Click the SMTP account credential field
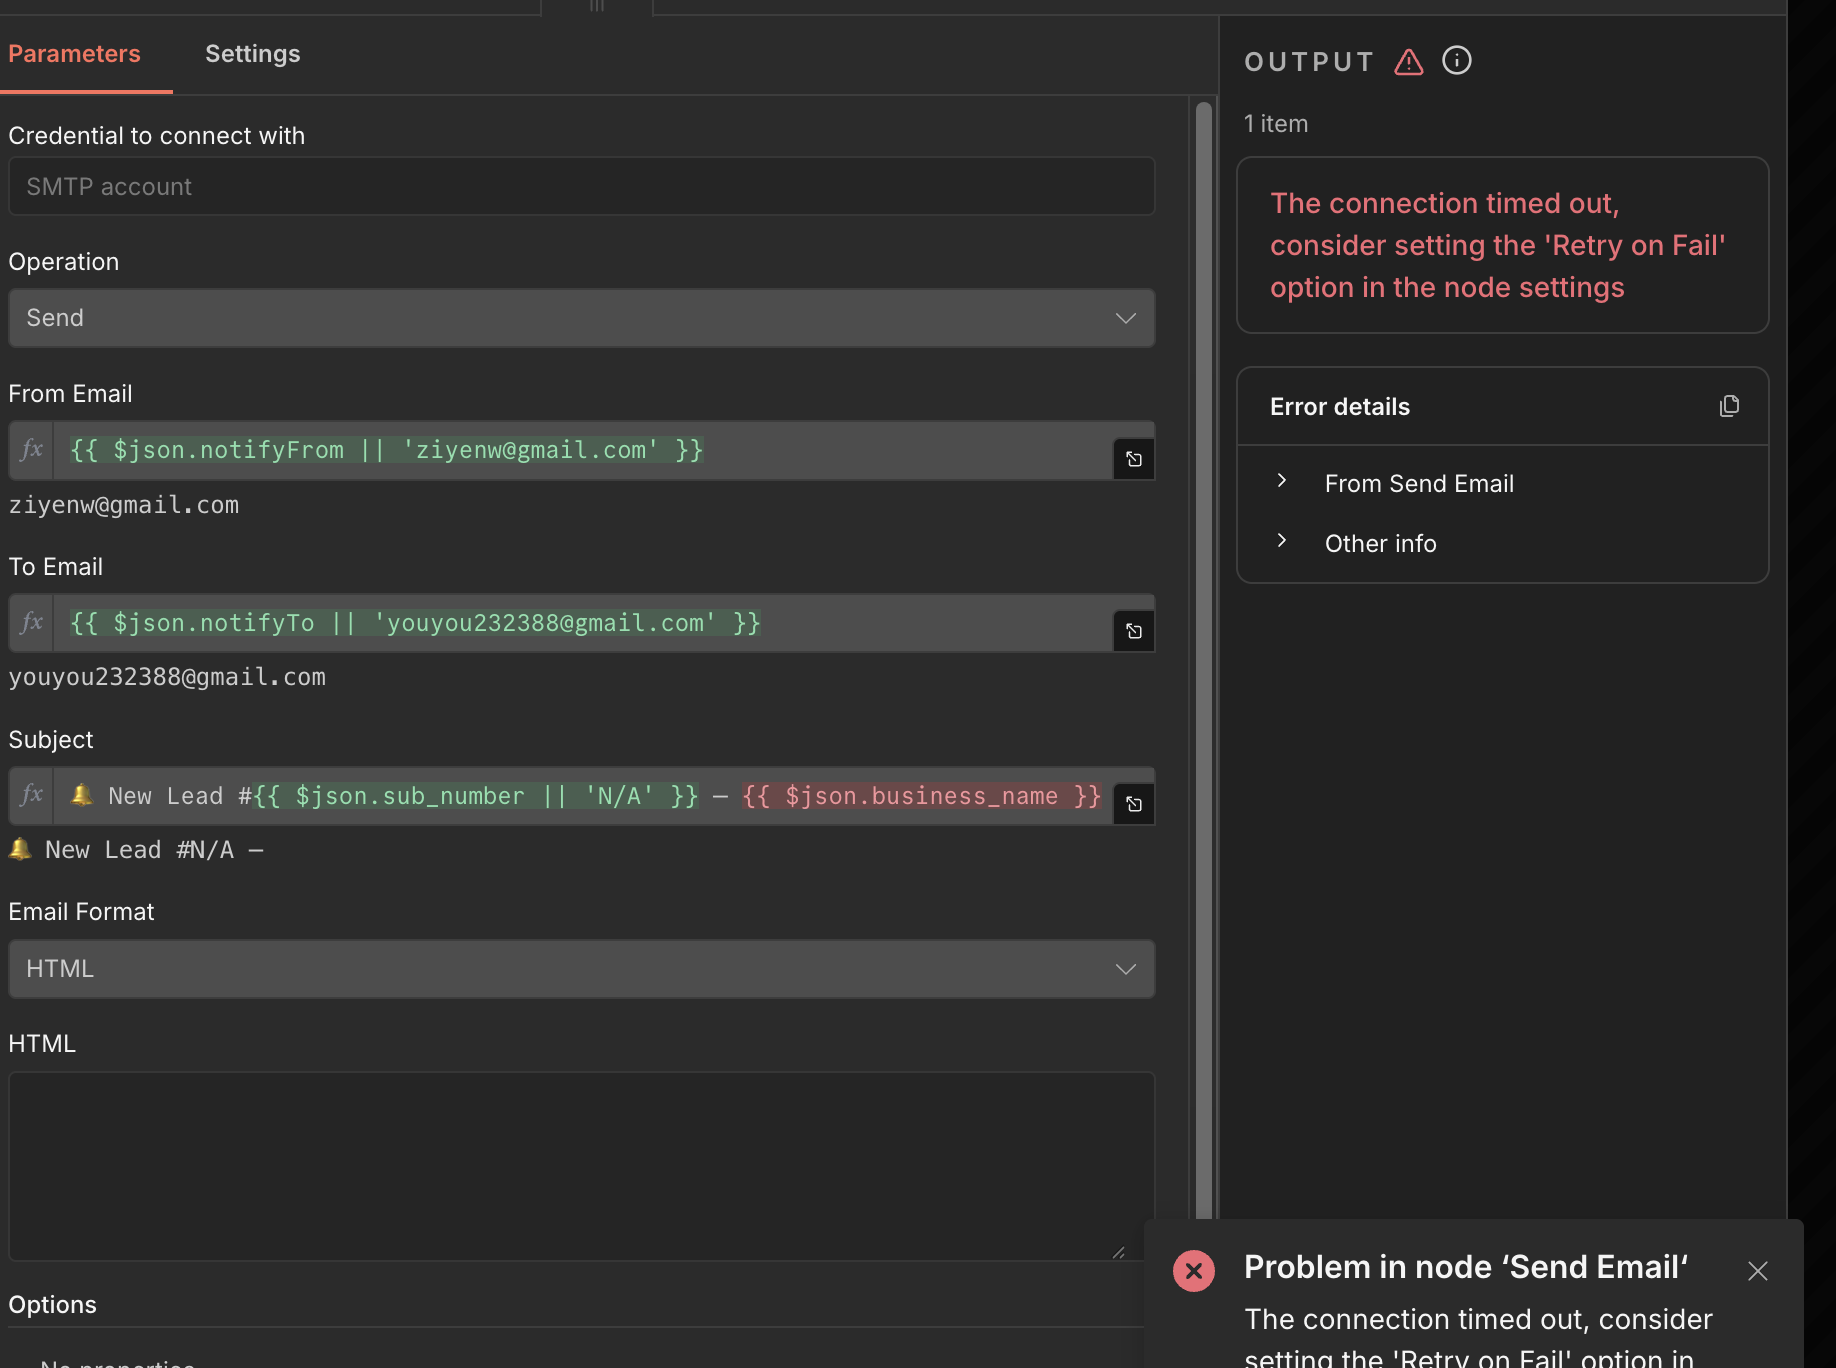The height and width of the screenshot is (1368, 1836). 581,186
